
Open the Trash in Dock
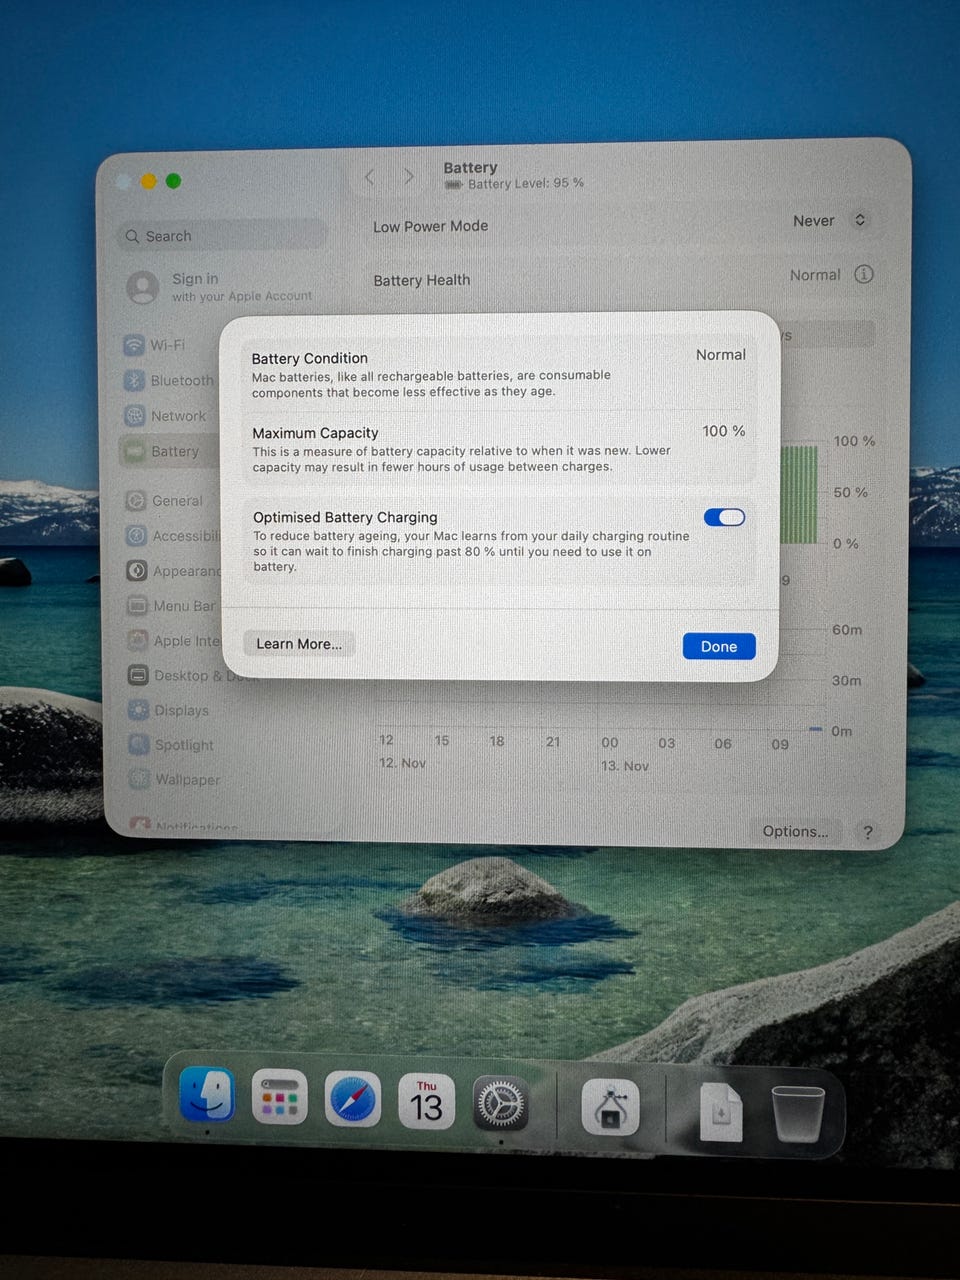(797, 1112)
